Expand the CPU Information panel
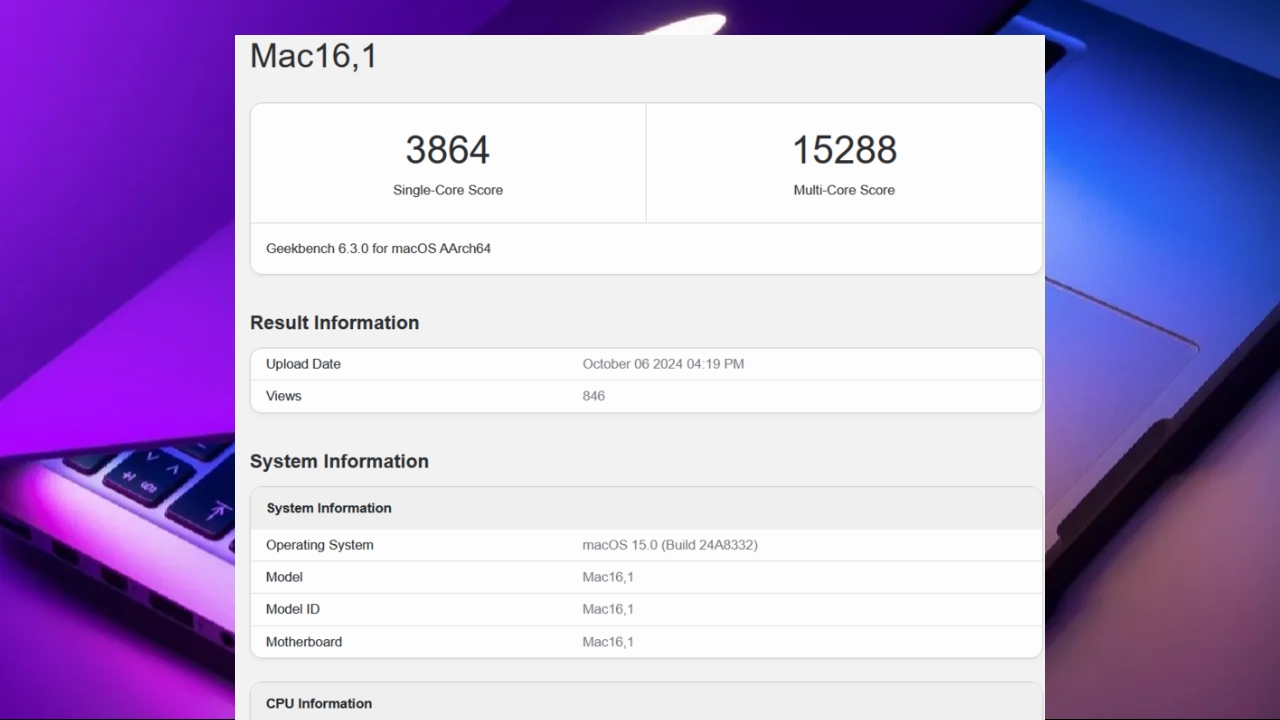1280x720 pixels. click(318, 703)
